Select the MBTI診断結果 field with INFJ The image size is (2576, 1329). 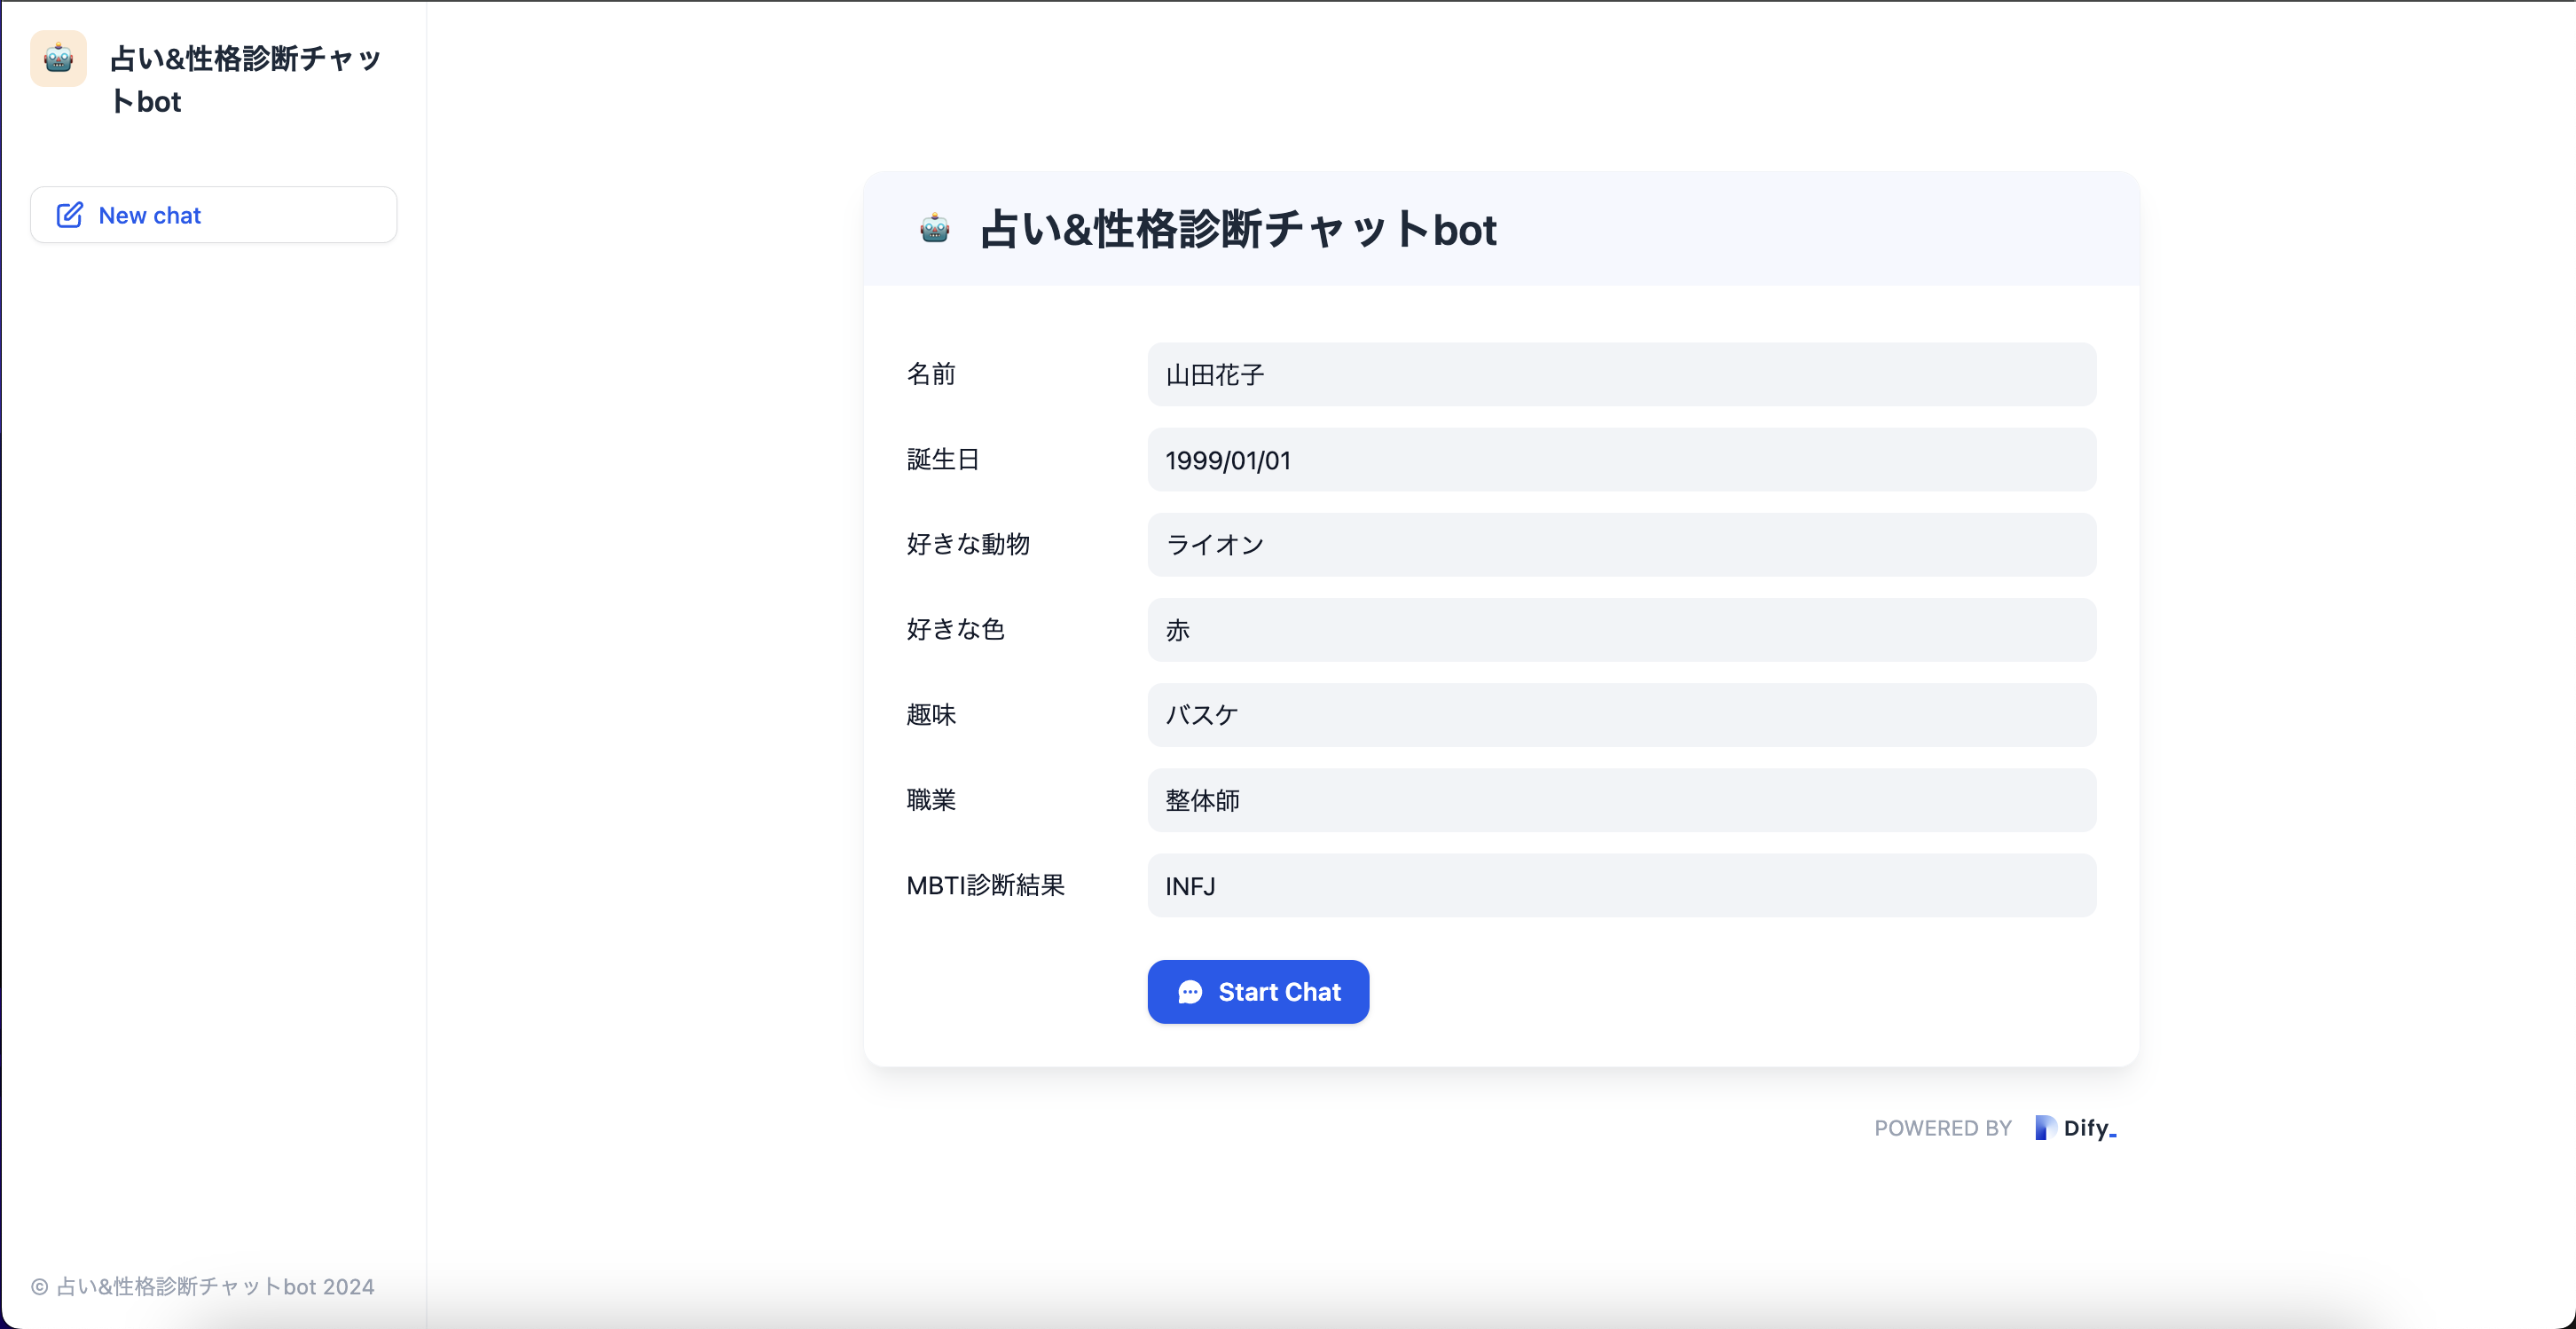click(1621, 885)
